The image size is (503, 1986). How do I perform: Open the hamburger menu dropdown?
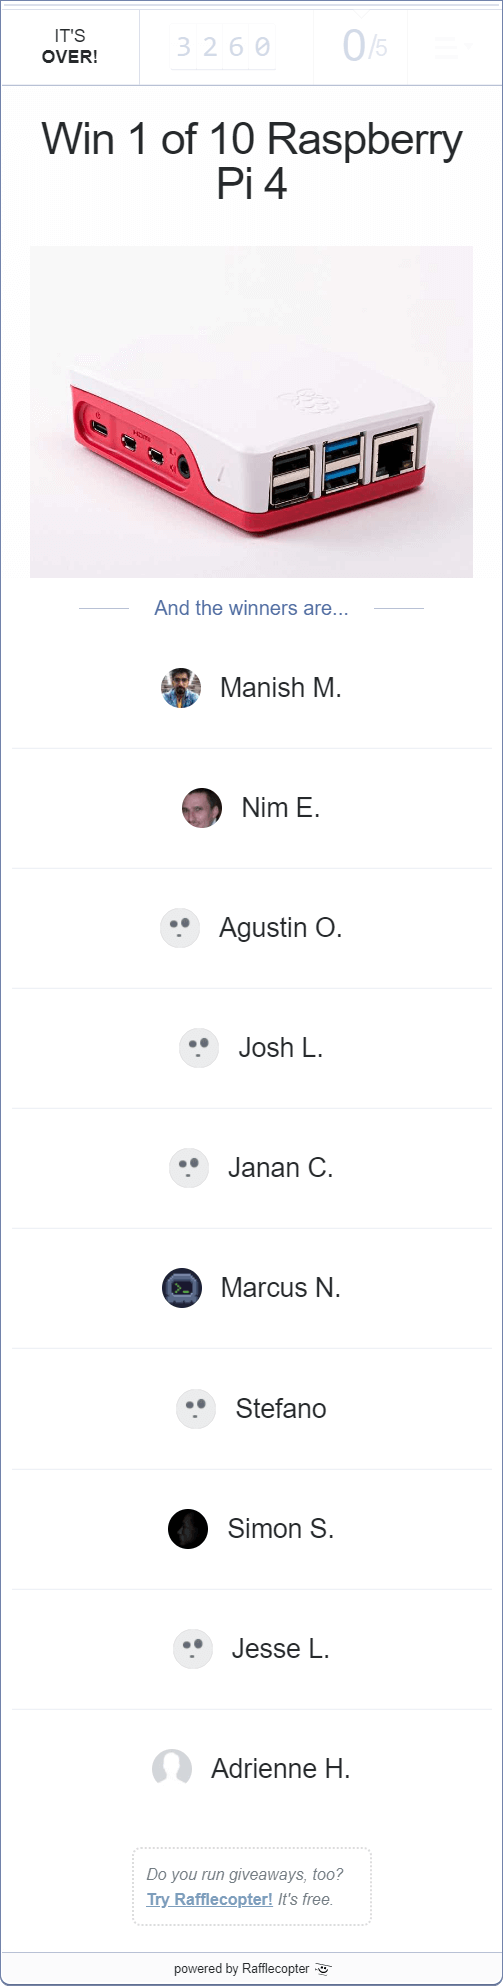pos(452,48)
